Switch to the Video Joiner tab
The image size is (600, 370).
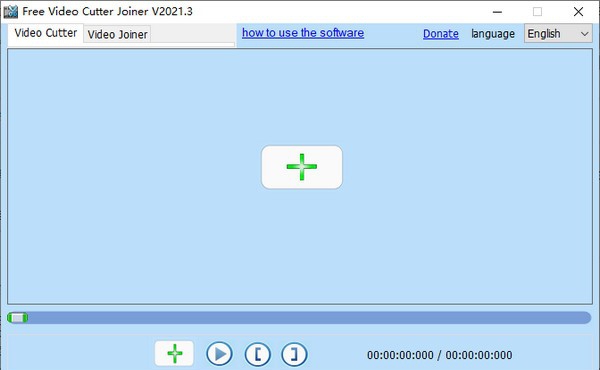click(x=117, y=34)
